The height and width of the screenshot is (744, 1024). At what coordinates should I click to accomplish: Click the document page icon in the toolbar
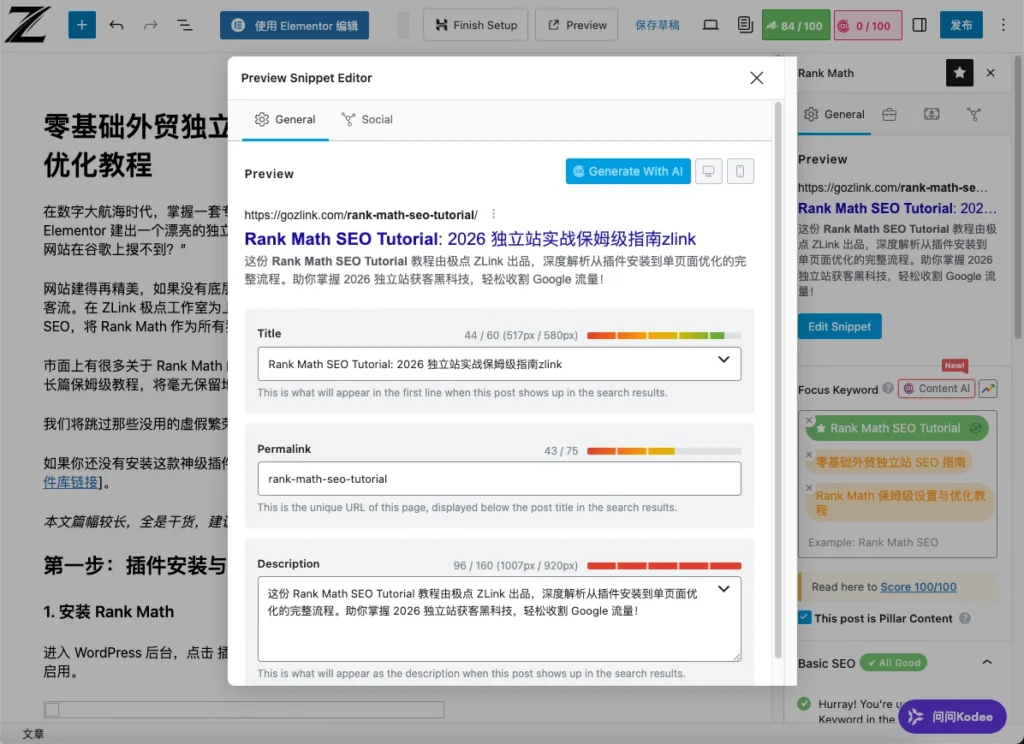(745, 25)
